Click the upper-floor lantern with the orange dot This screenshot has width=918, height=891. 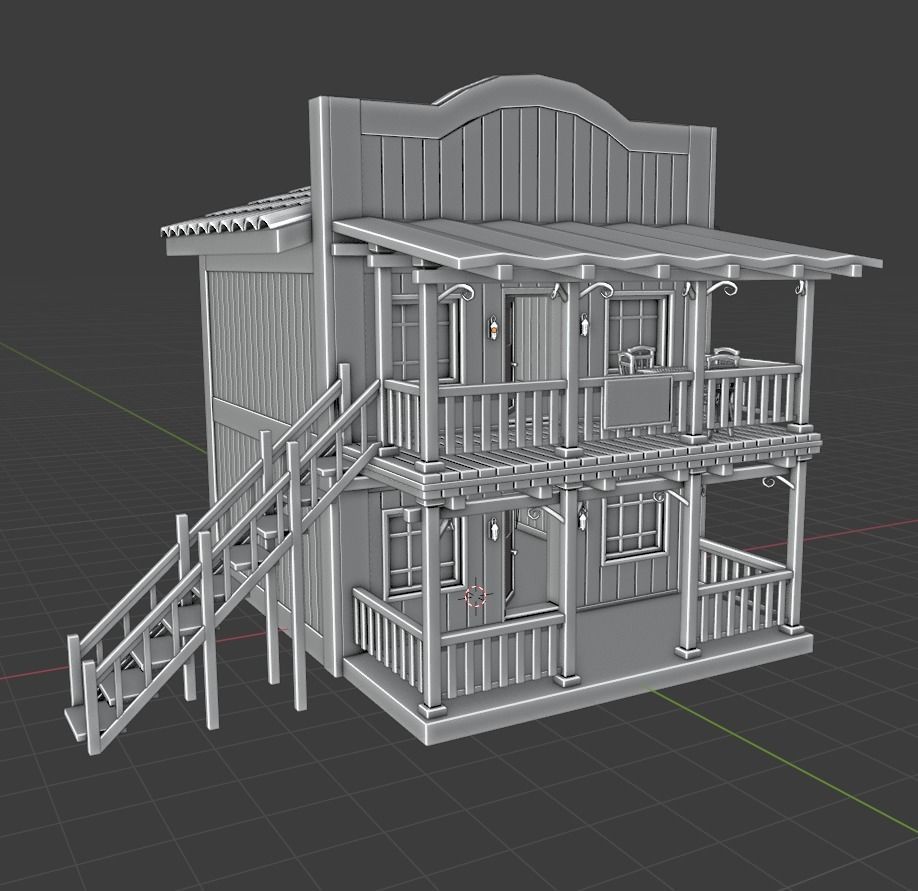[494, 328]
